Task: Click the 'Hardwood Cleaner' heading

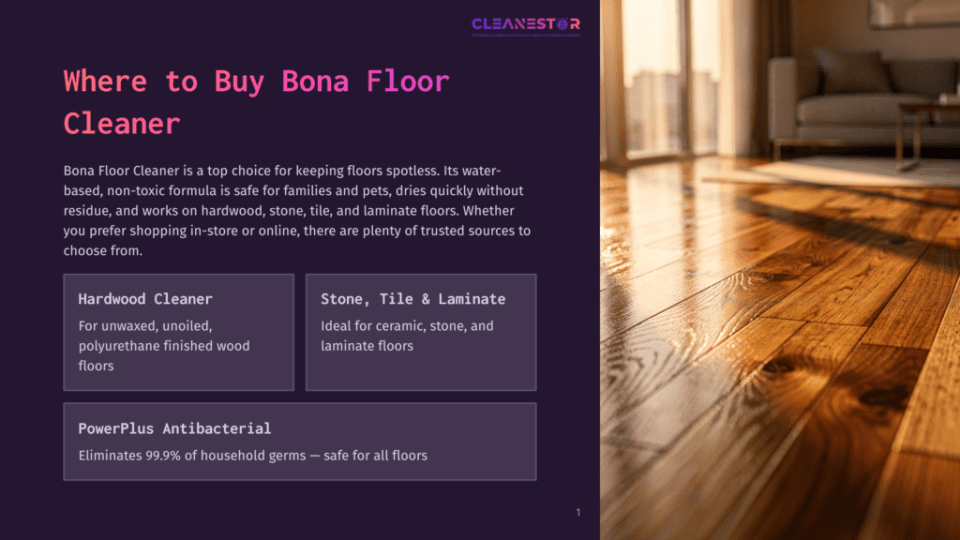Action: [145, 299]
